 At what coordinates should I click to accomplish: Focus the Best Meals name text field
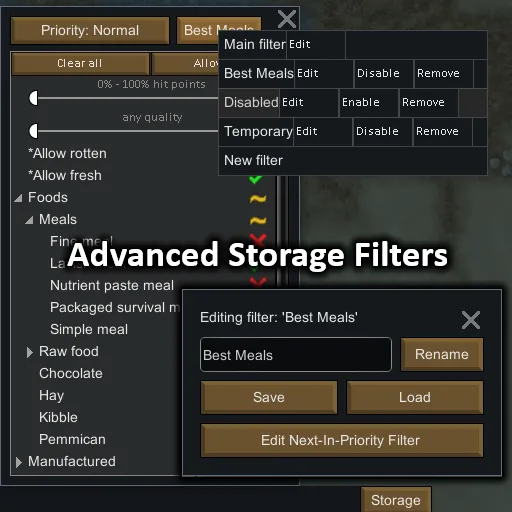click(x=296, y=355)
